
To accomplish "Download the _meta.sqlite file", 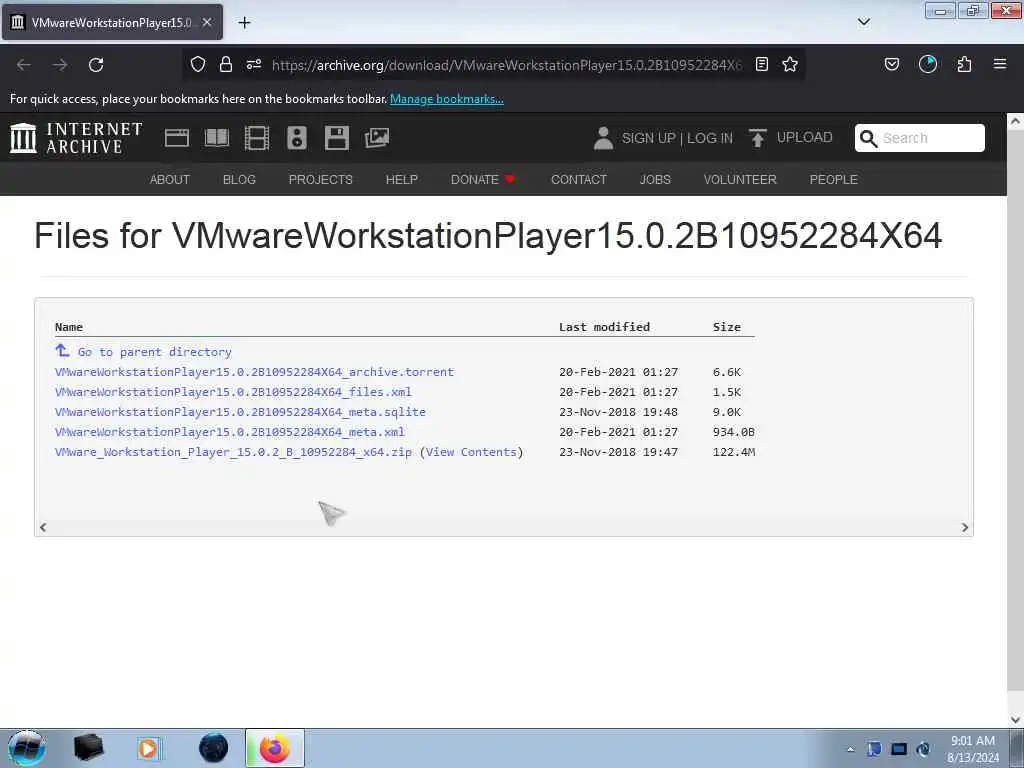I will click(x=240, y=412).
